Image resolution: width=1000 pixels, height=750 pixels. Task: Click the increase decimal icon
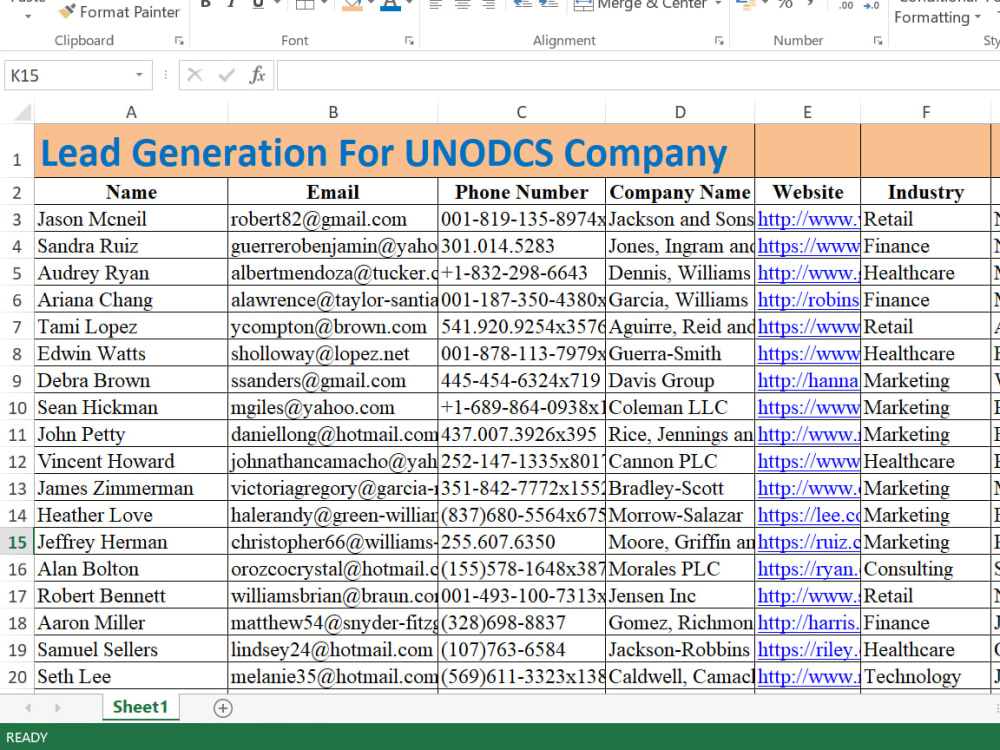tap(846, 5)
